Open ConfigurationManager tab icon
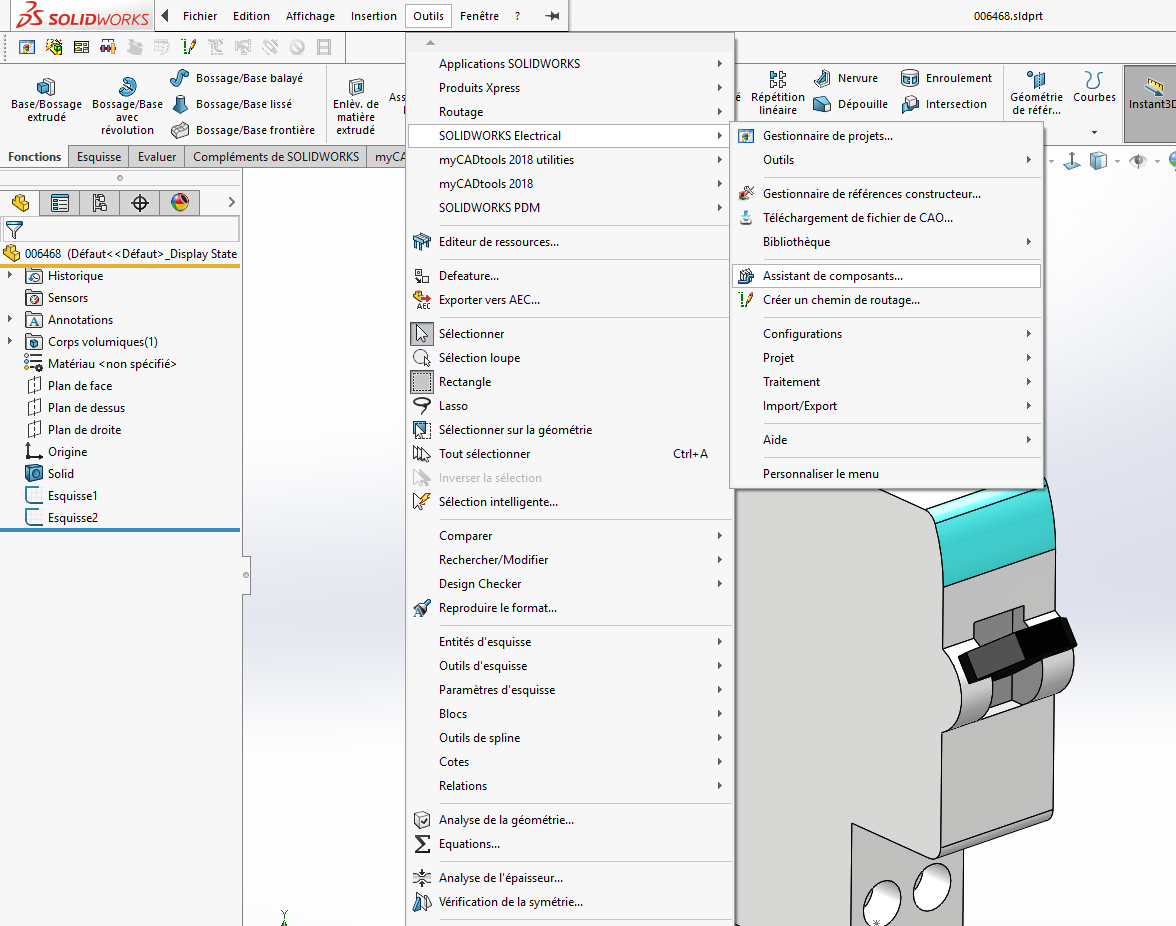The image size is (1176, 926). tap(100, 202)
